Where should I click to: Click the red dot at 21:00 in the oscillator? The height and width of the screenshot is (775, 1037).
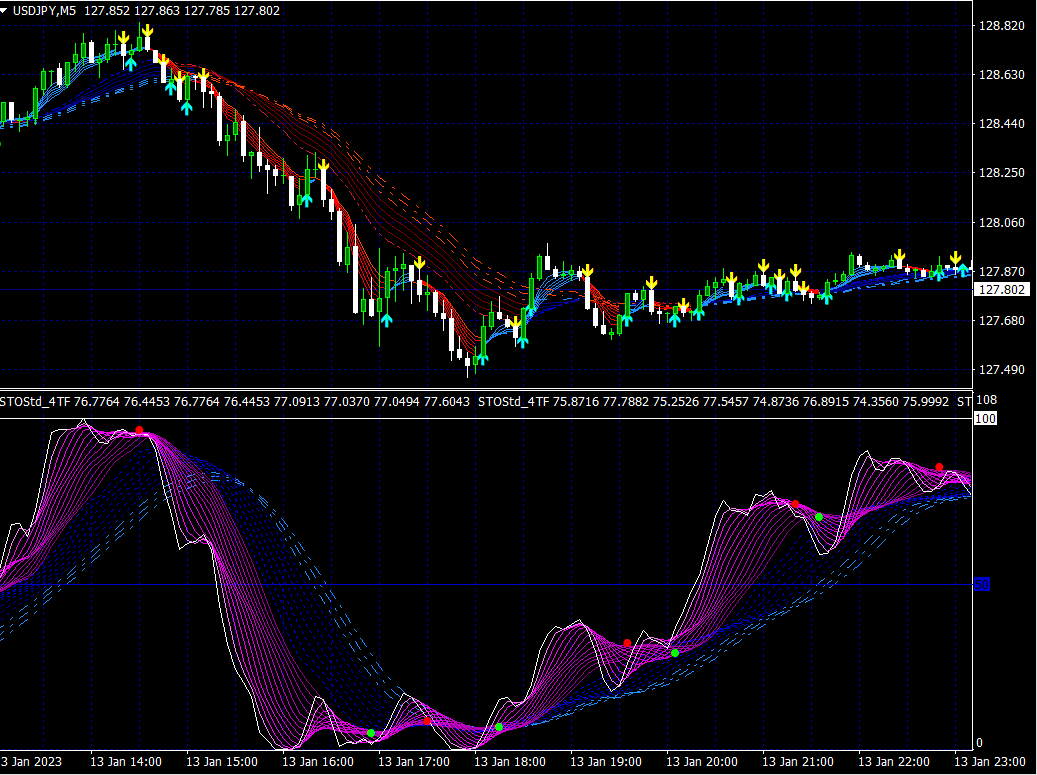(x=796, y=505)
